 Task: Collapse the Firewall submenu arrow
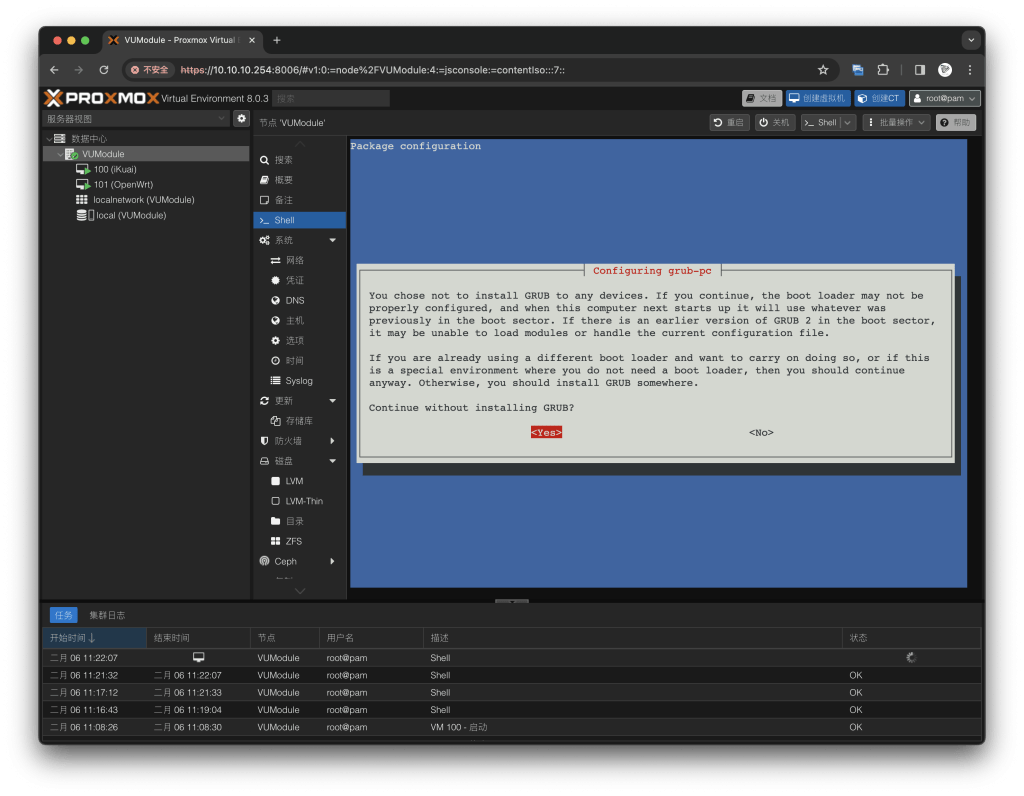(x=332, y=441)
